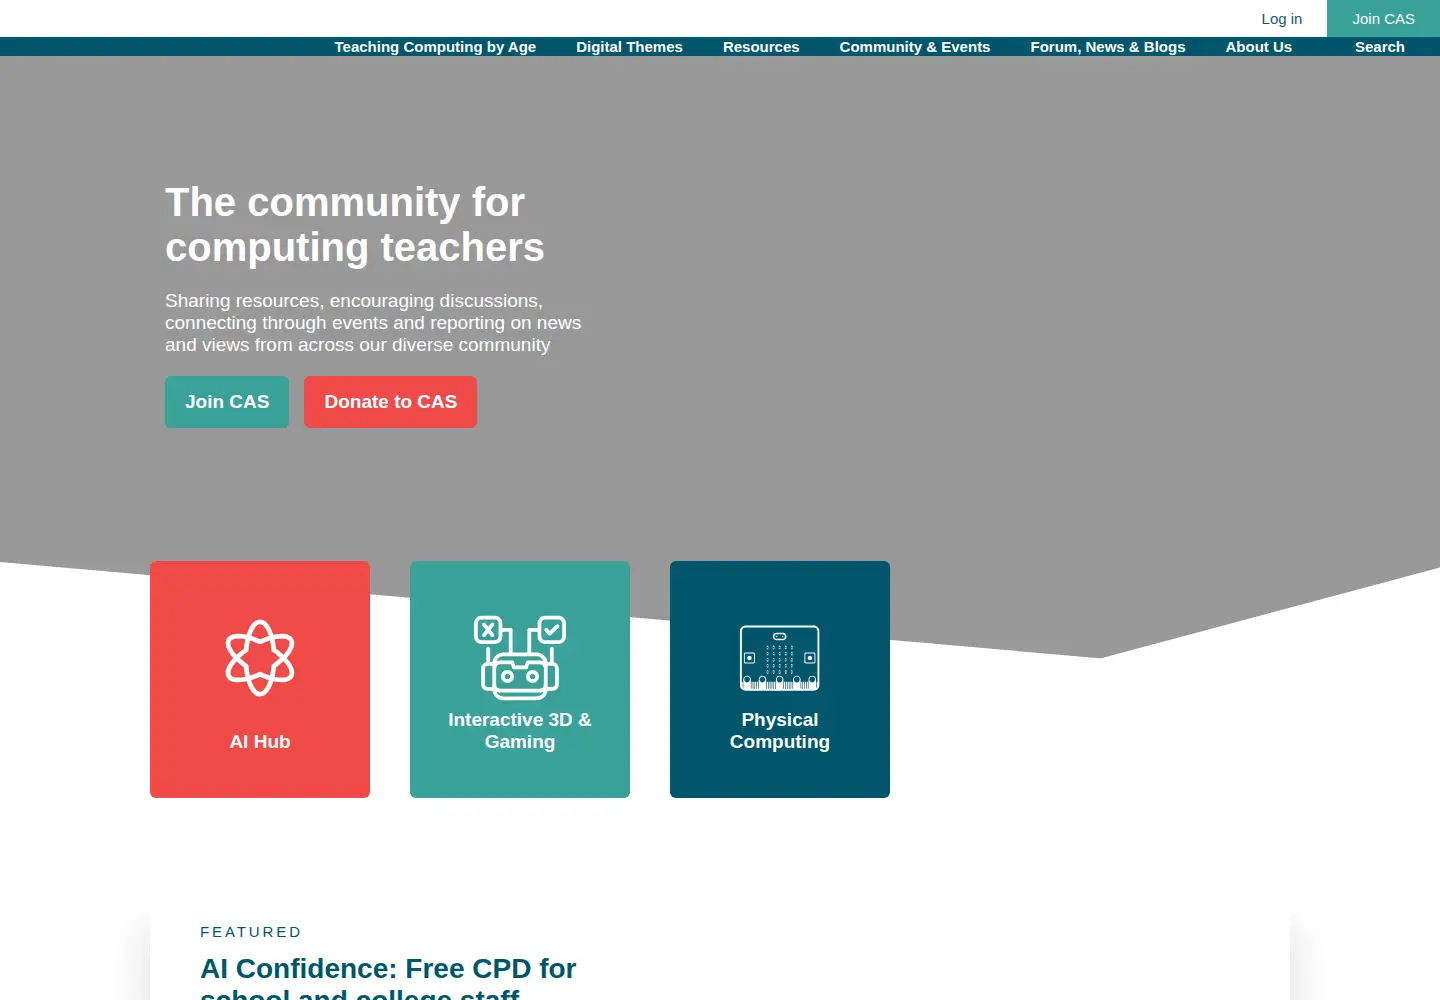Open the About Us menu
Screen dimensions: 1440x1000
tap(1259, 47)
